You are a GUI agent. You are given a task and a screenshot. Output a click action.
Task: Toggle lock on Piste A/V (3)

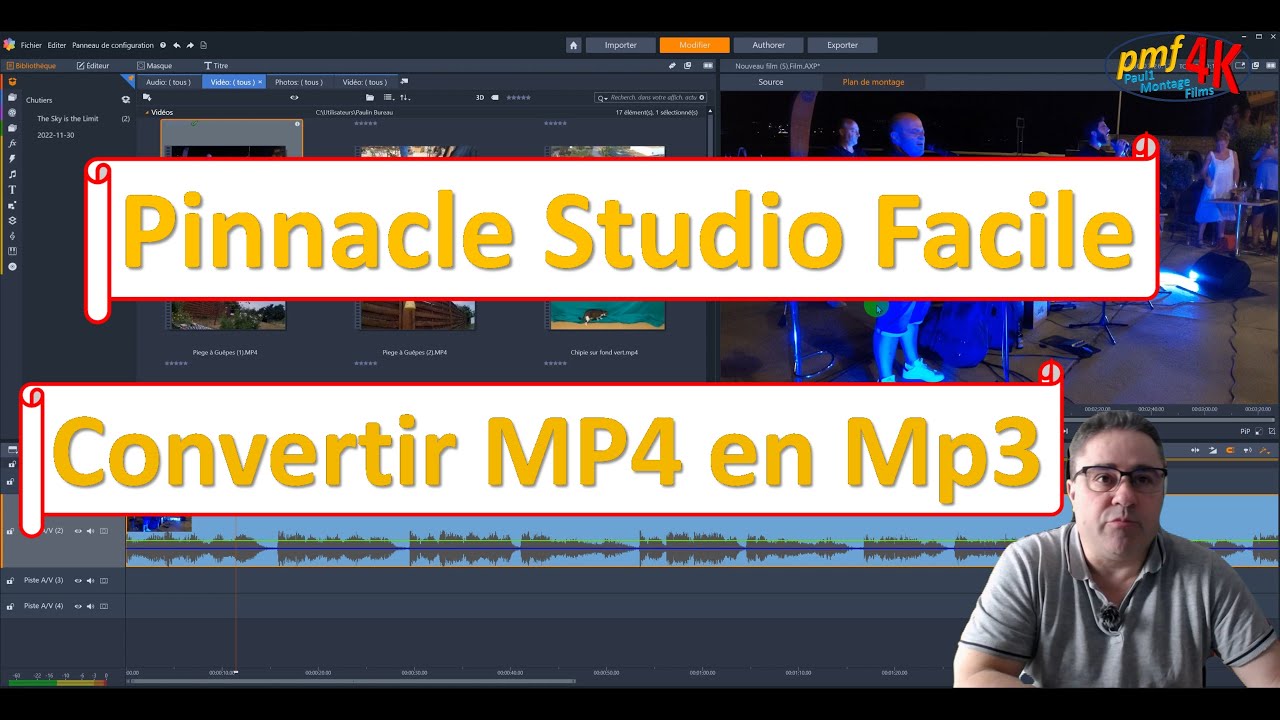point(11,580)
